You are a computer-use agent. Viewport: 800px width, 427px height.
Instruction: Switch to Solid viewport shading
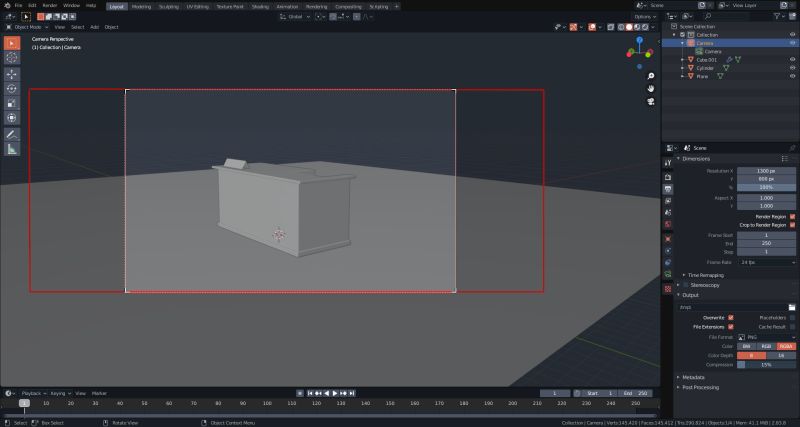[629, 27]
